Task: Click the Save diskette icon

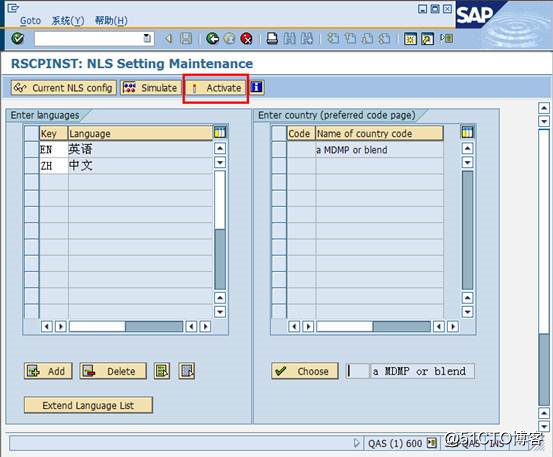Action: coord(186,38)
